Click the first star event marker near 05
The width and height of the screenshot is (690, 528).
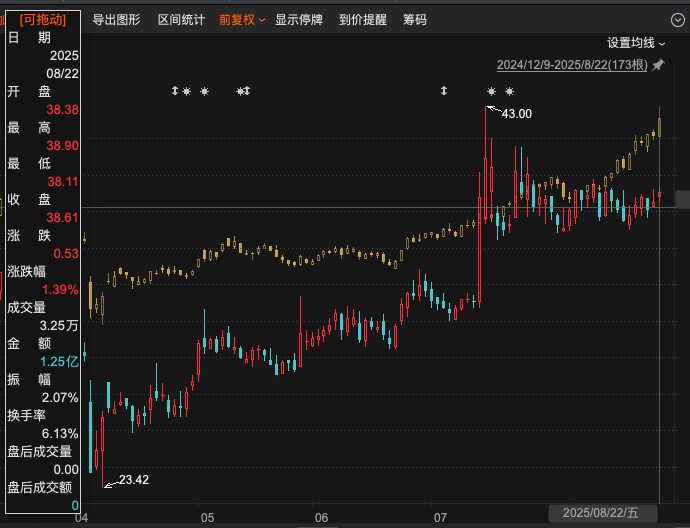click(186, 92)
